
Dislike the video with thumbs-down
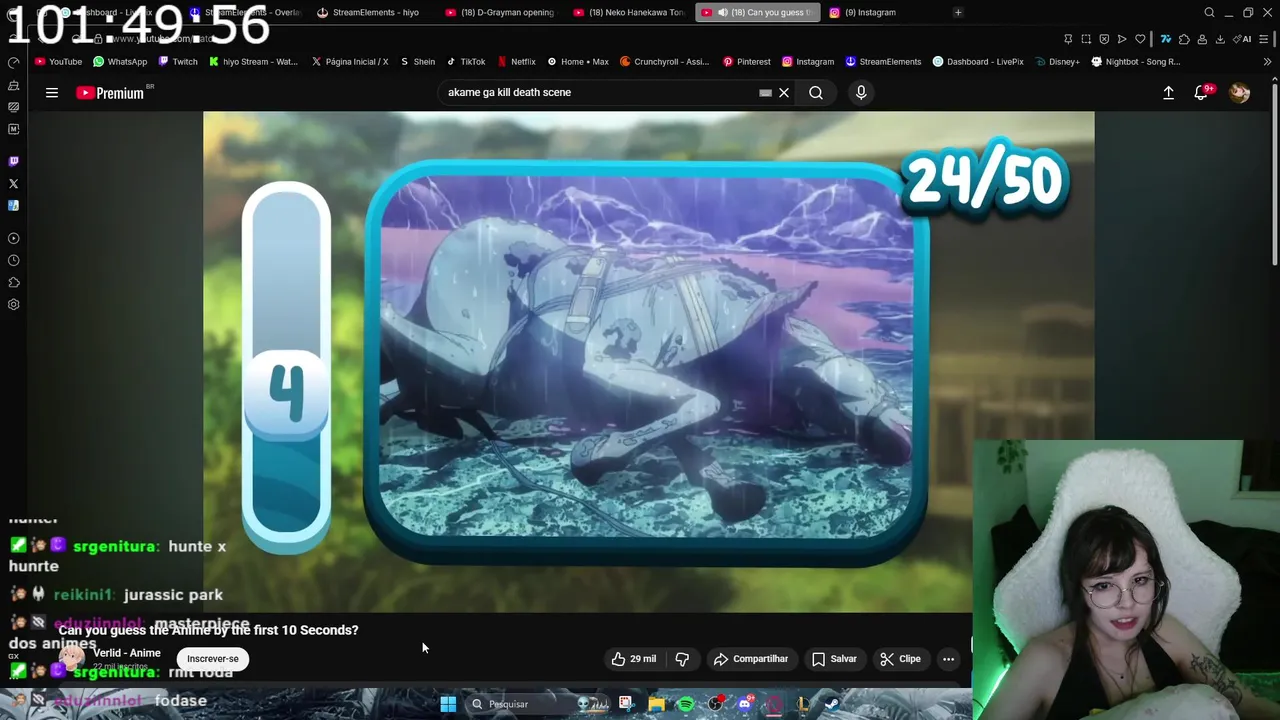click(682, 659)
